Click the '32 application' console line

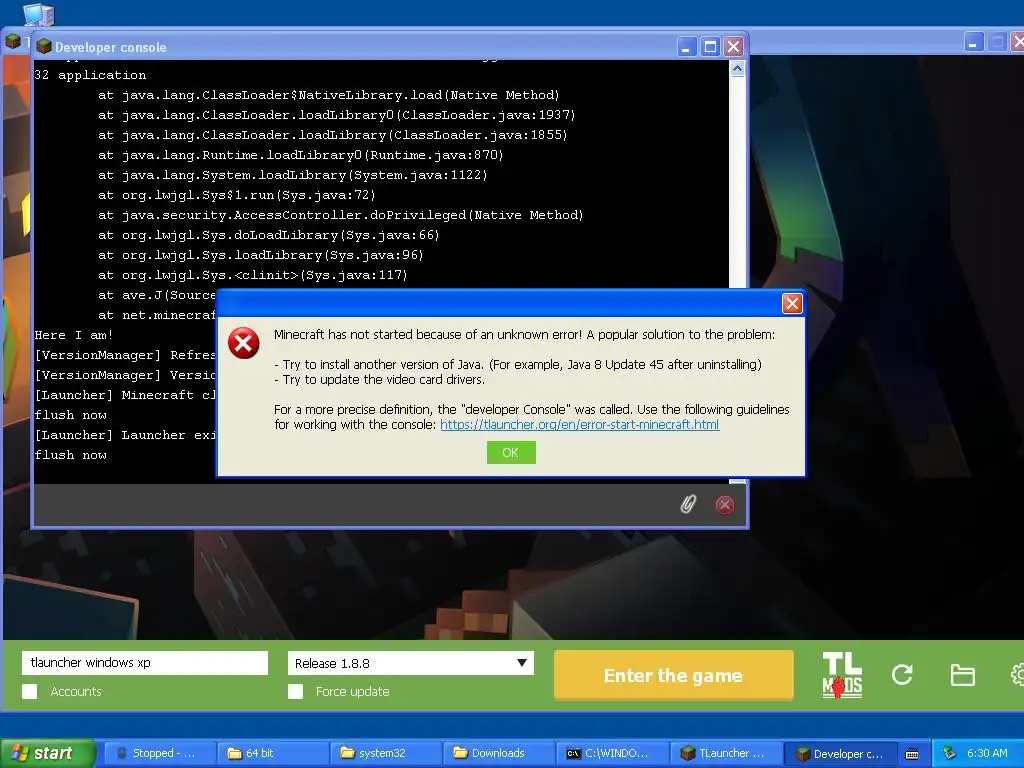coord(90,75)
